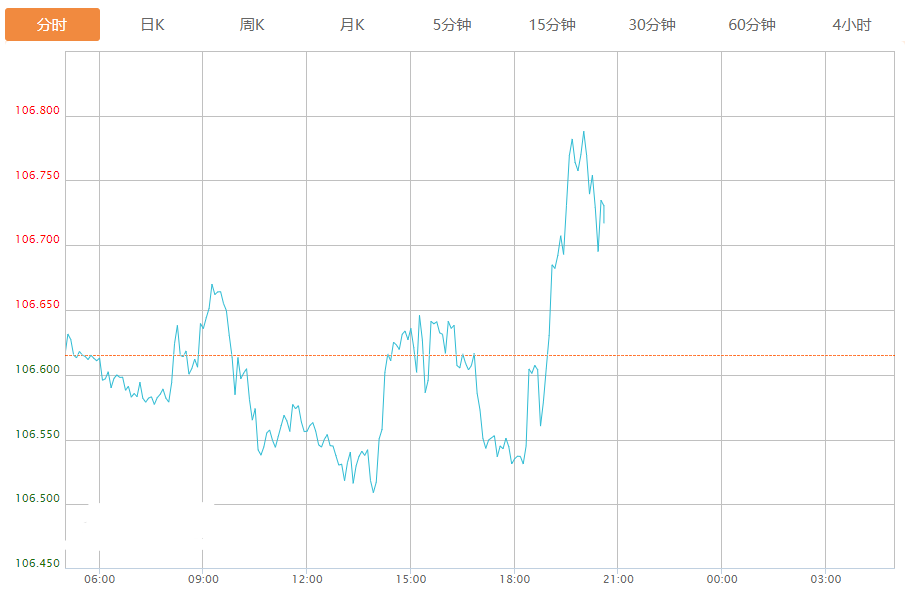Switch to the 日K tab

(152, 25)
